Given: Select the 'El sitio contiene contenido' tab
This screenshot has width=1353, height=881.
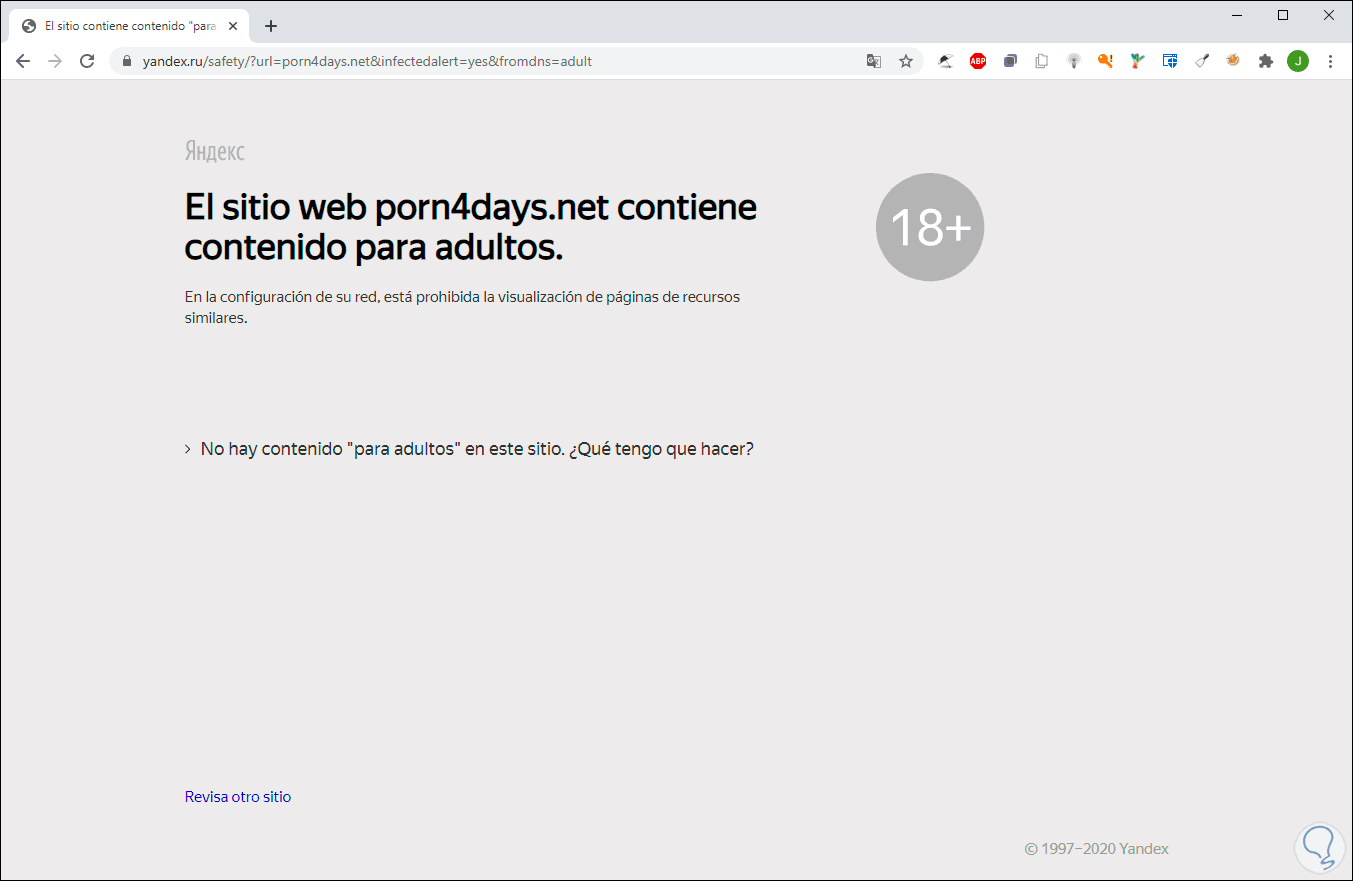Looking at the screenshot, I should [x=130, y=26].
